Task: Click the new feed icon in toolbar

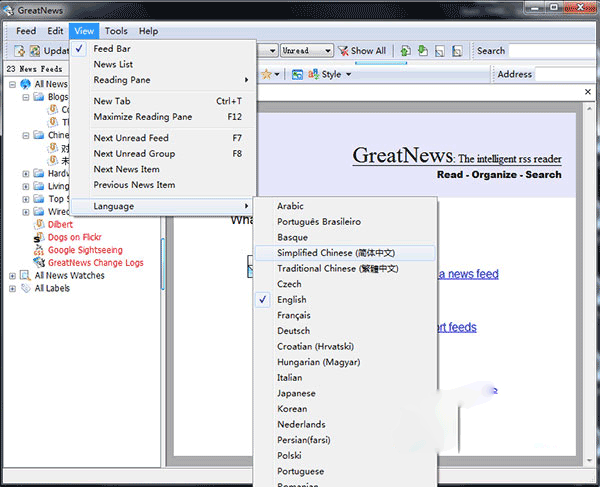Action: pyautogui.click(x=20, y=50)
